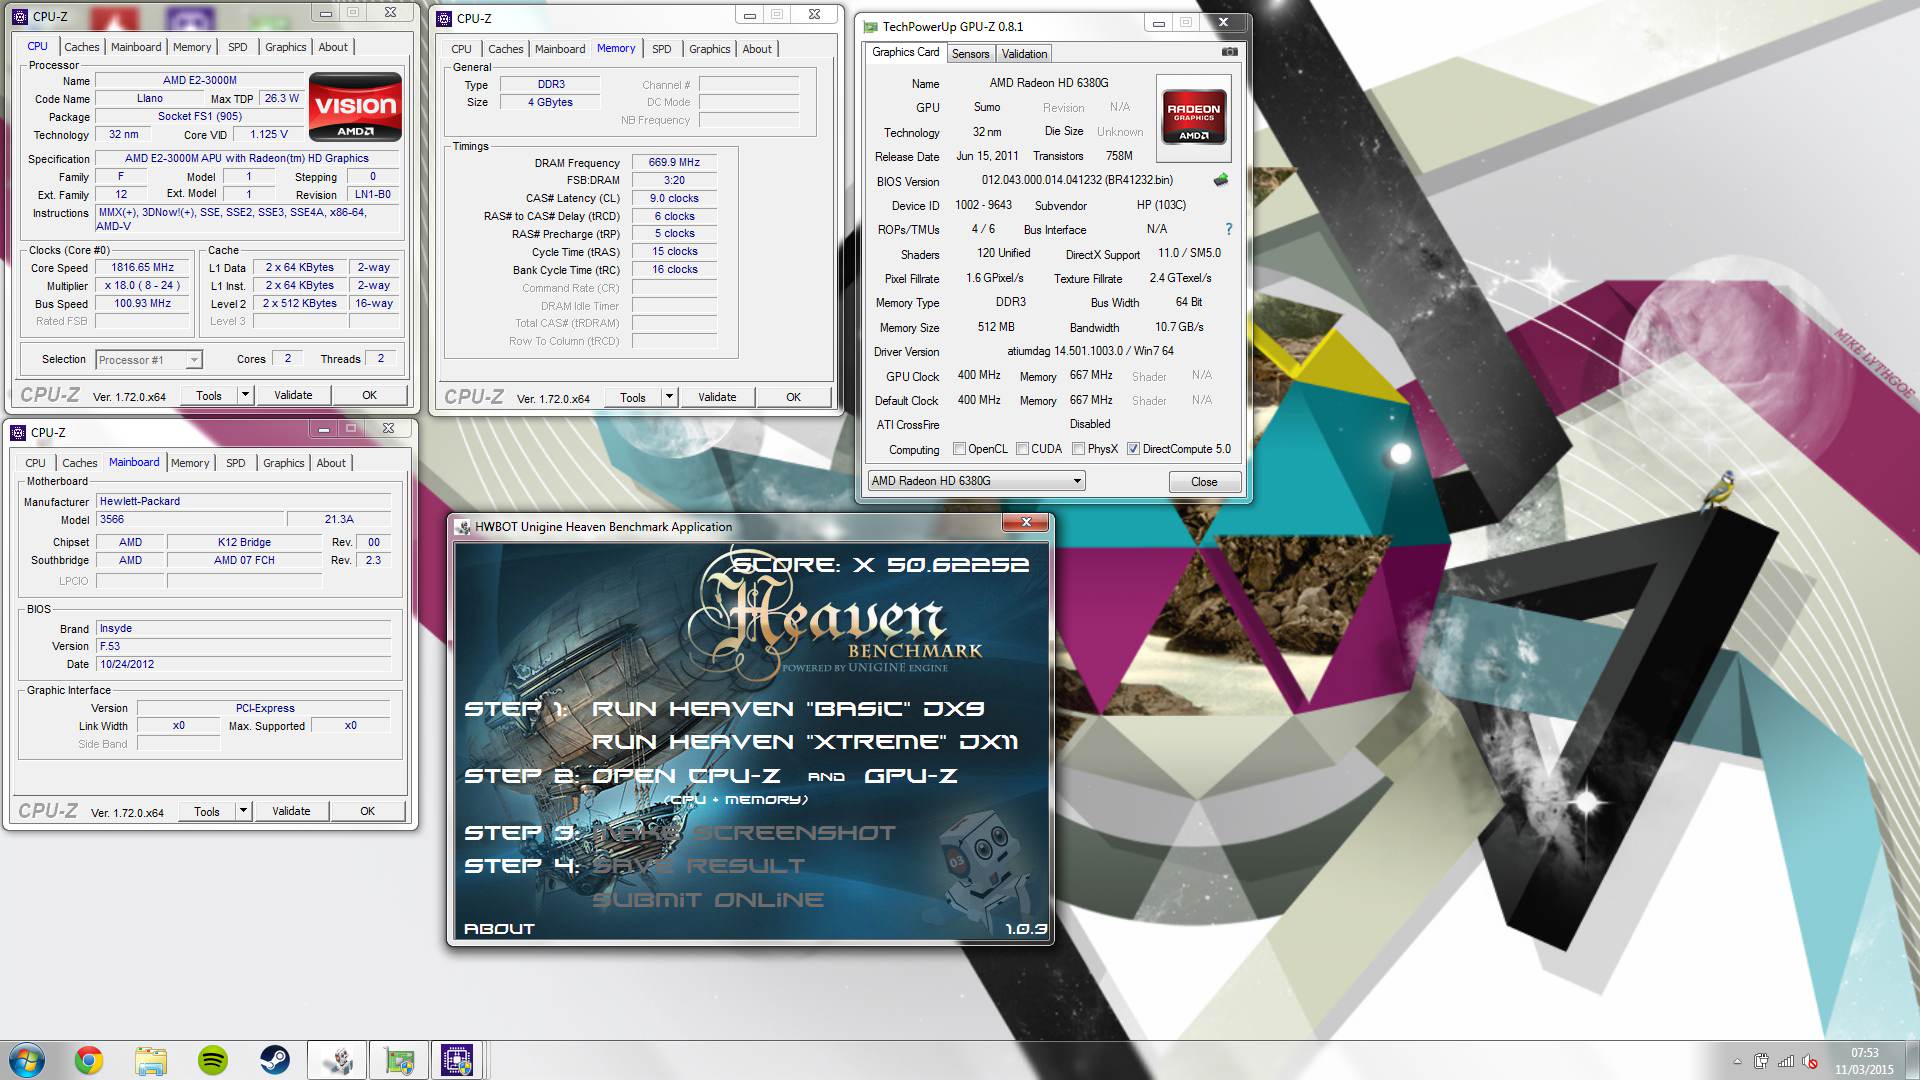The image size is (1920, 1080).
Task: Open Graphics tab in CPU-Z Mainboard window
Action: pos(284,463)
